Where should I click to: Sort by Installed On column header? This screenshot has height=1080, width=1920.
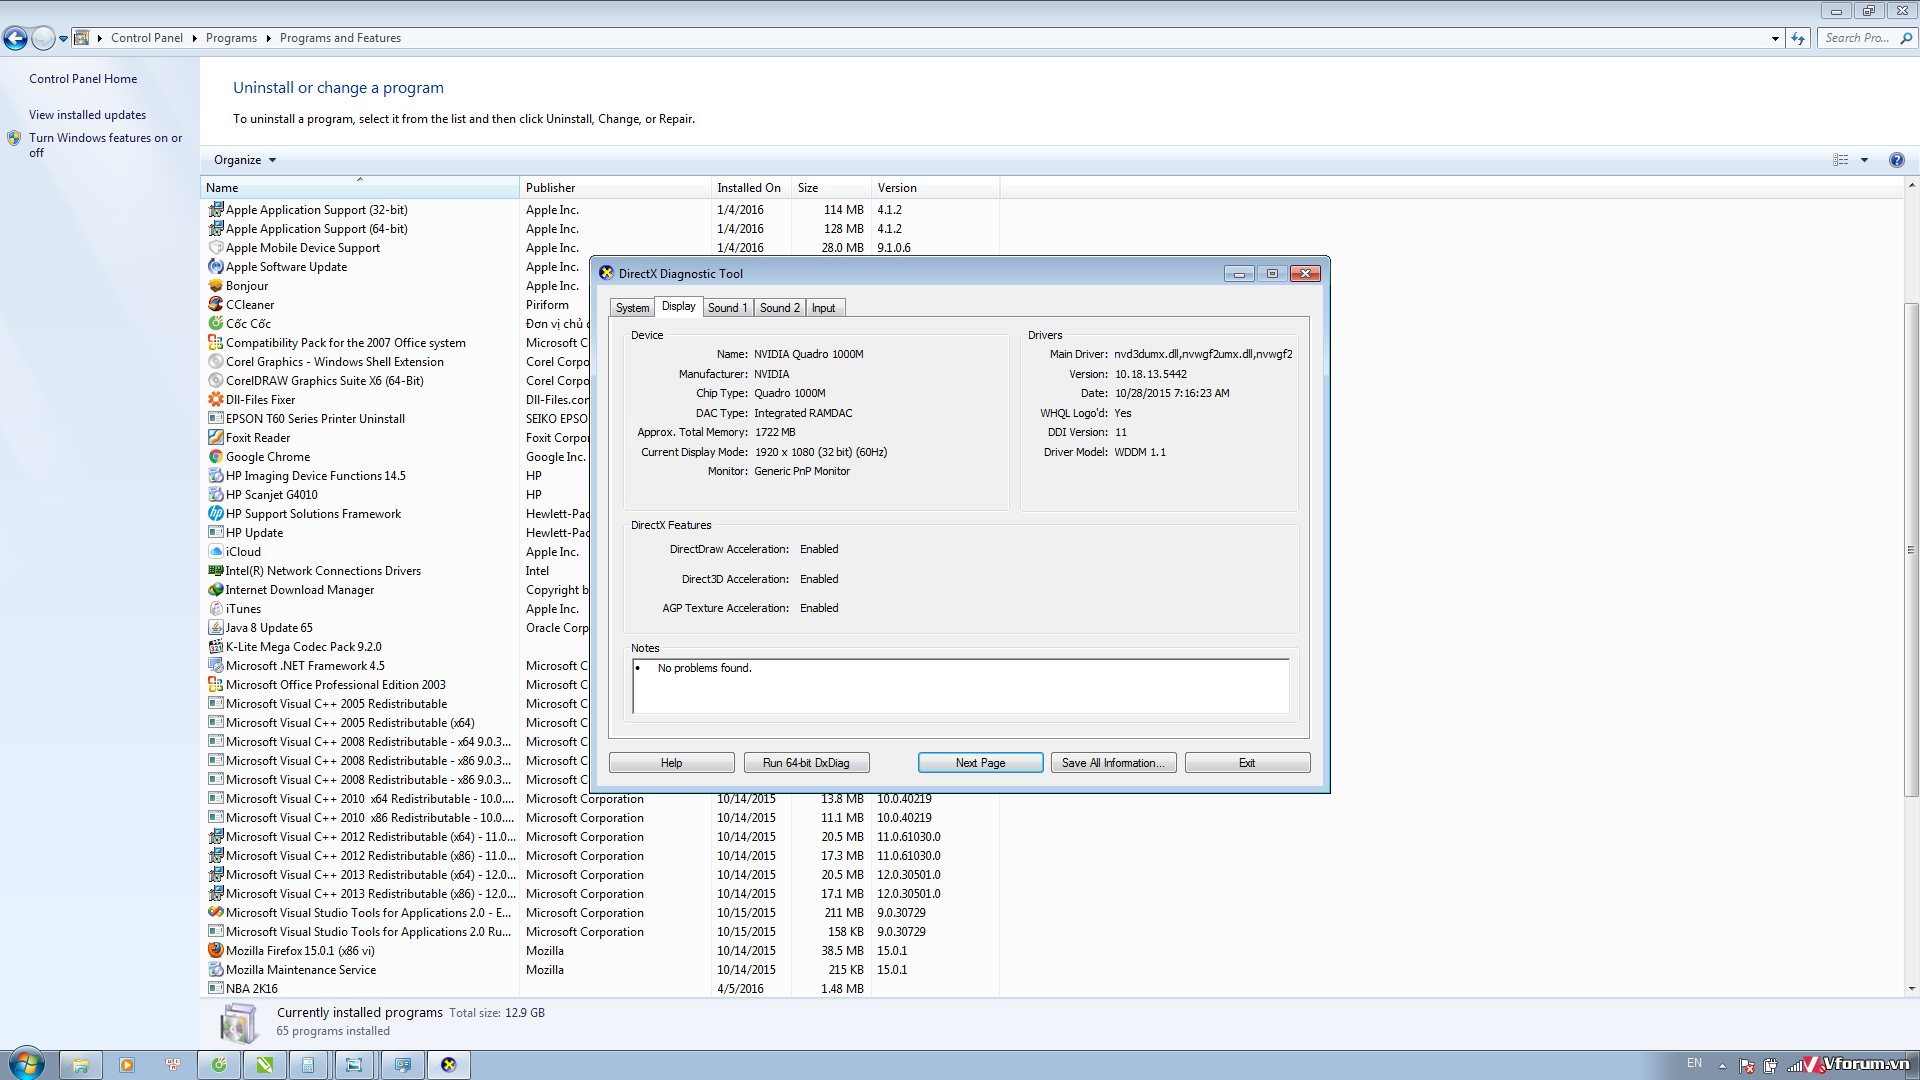click(x=751, y=188)
